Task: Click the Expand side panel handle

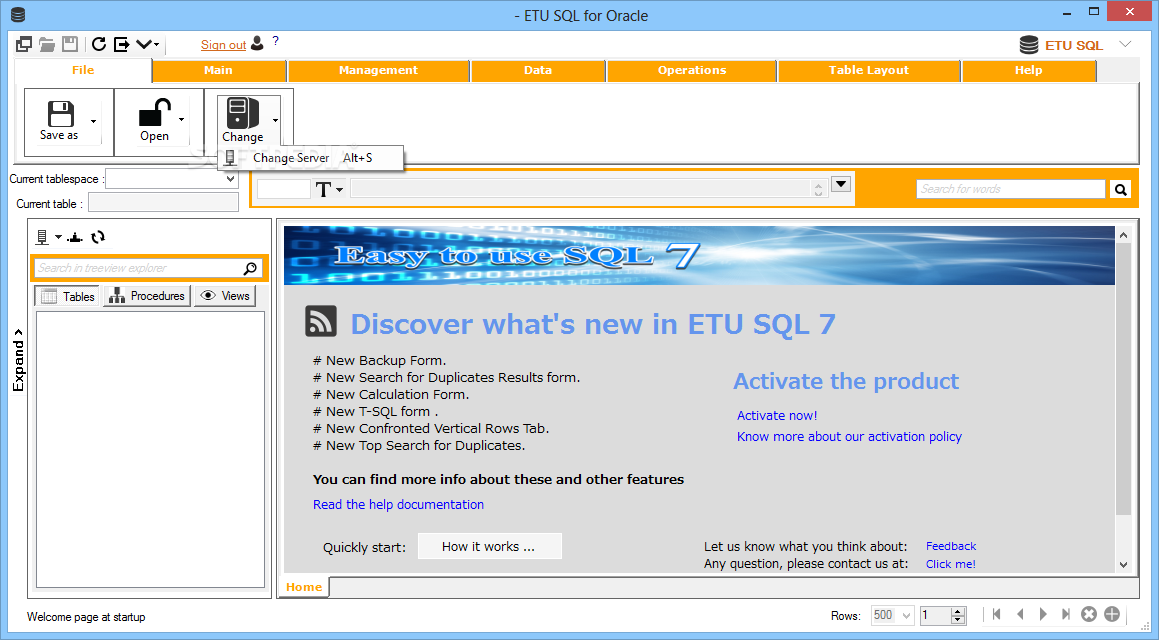Action: tap(18, 360)
